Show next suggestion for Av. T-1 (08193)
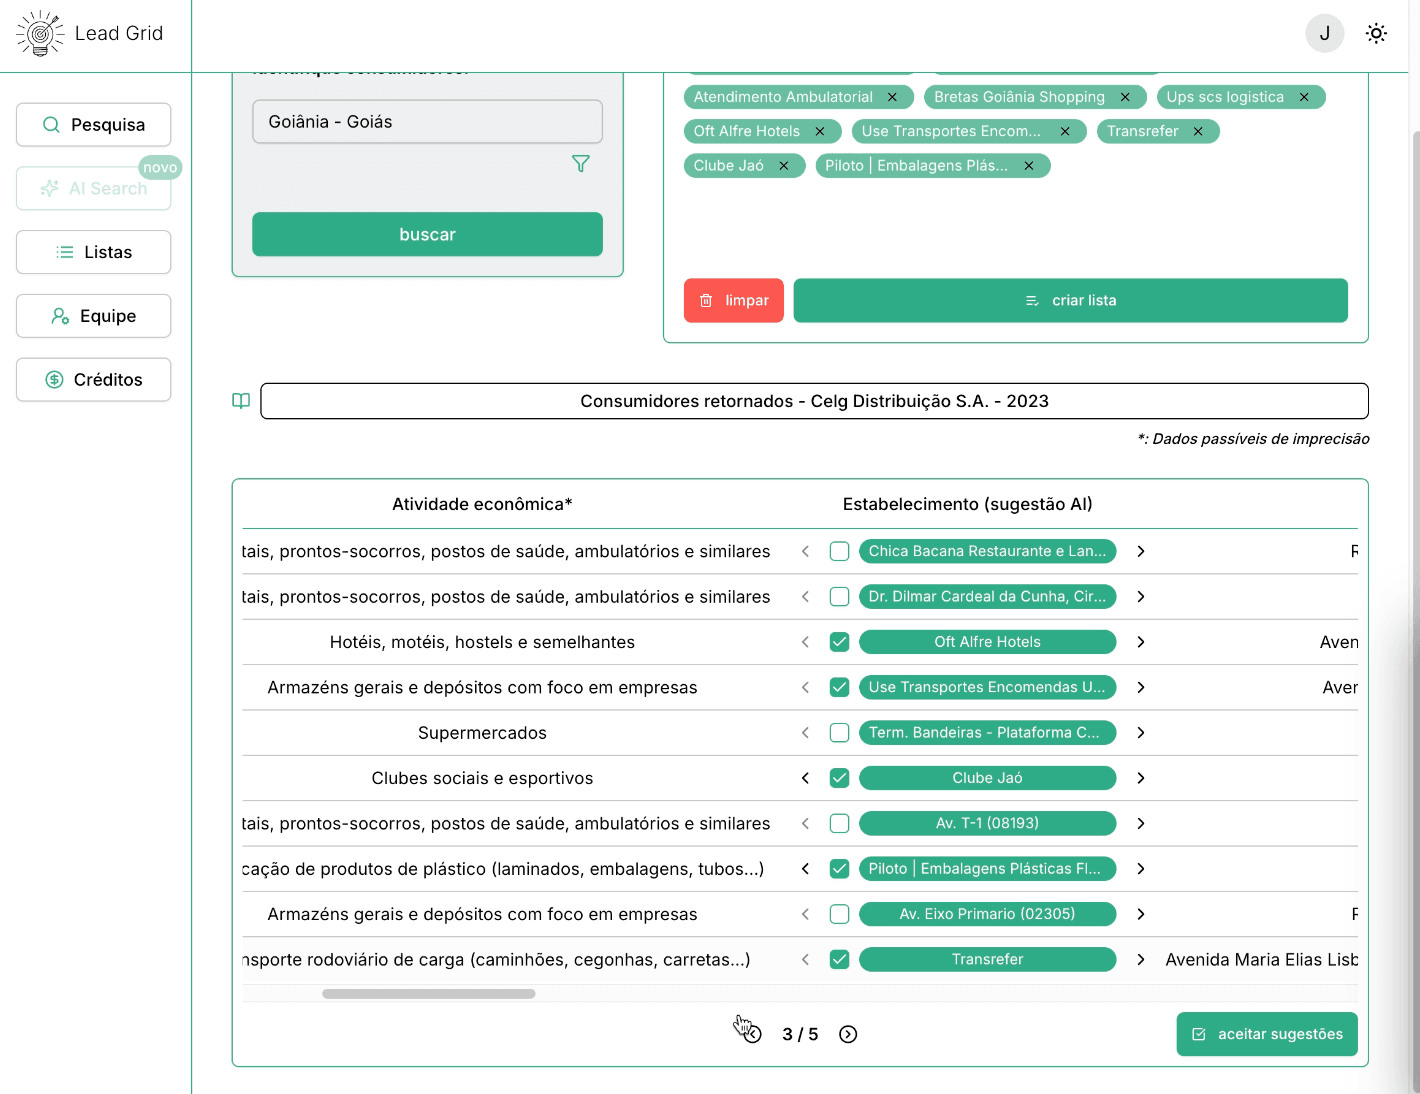Screen dimensions: 1420x1094 pyautogui.click(x=1141, y=824)
